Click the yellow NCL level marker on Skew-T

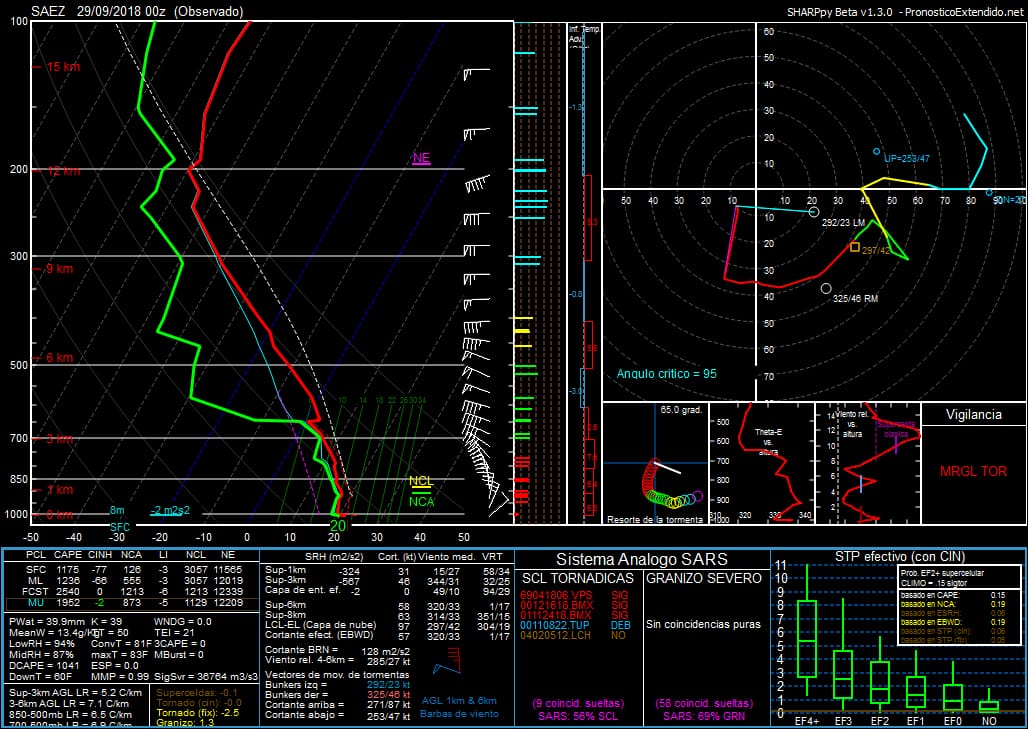pos(421,481)
